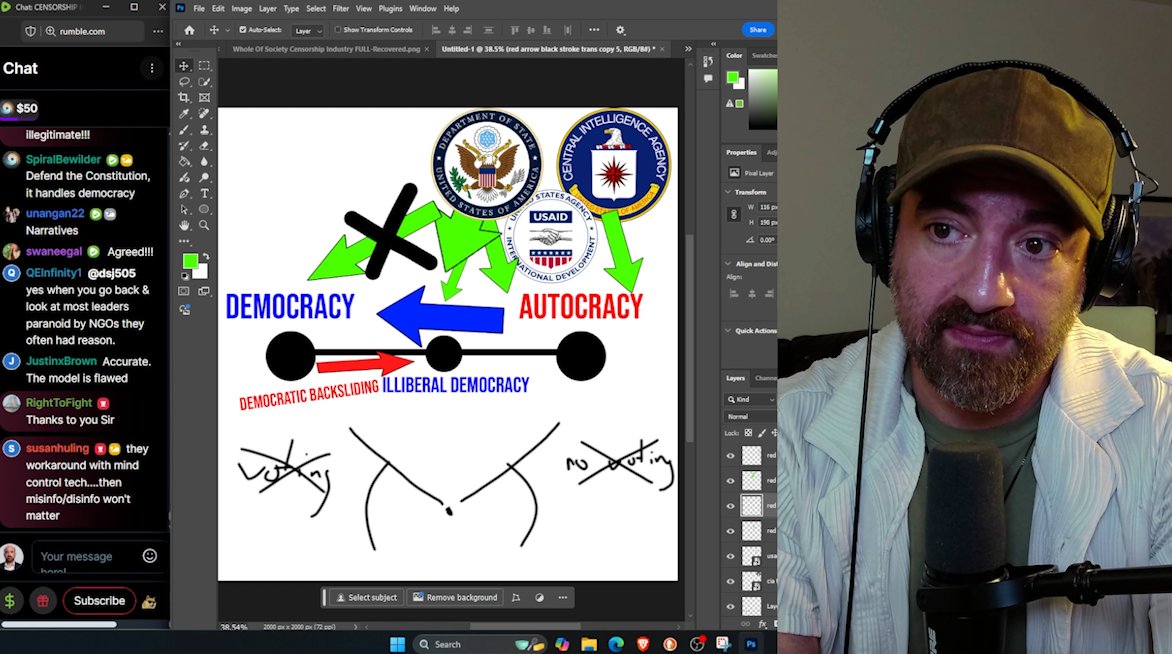Hide the top layer using its eye icon
Screen dimensions: 1172x654
click(x=731, y=455)
